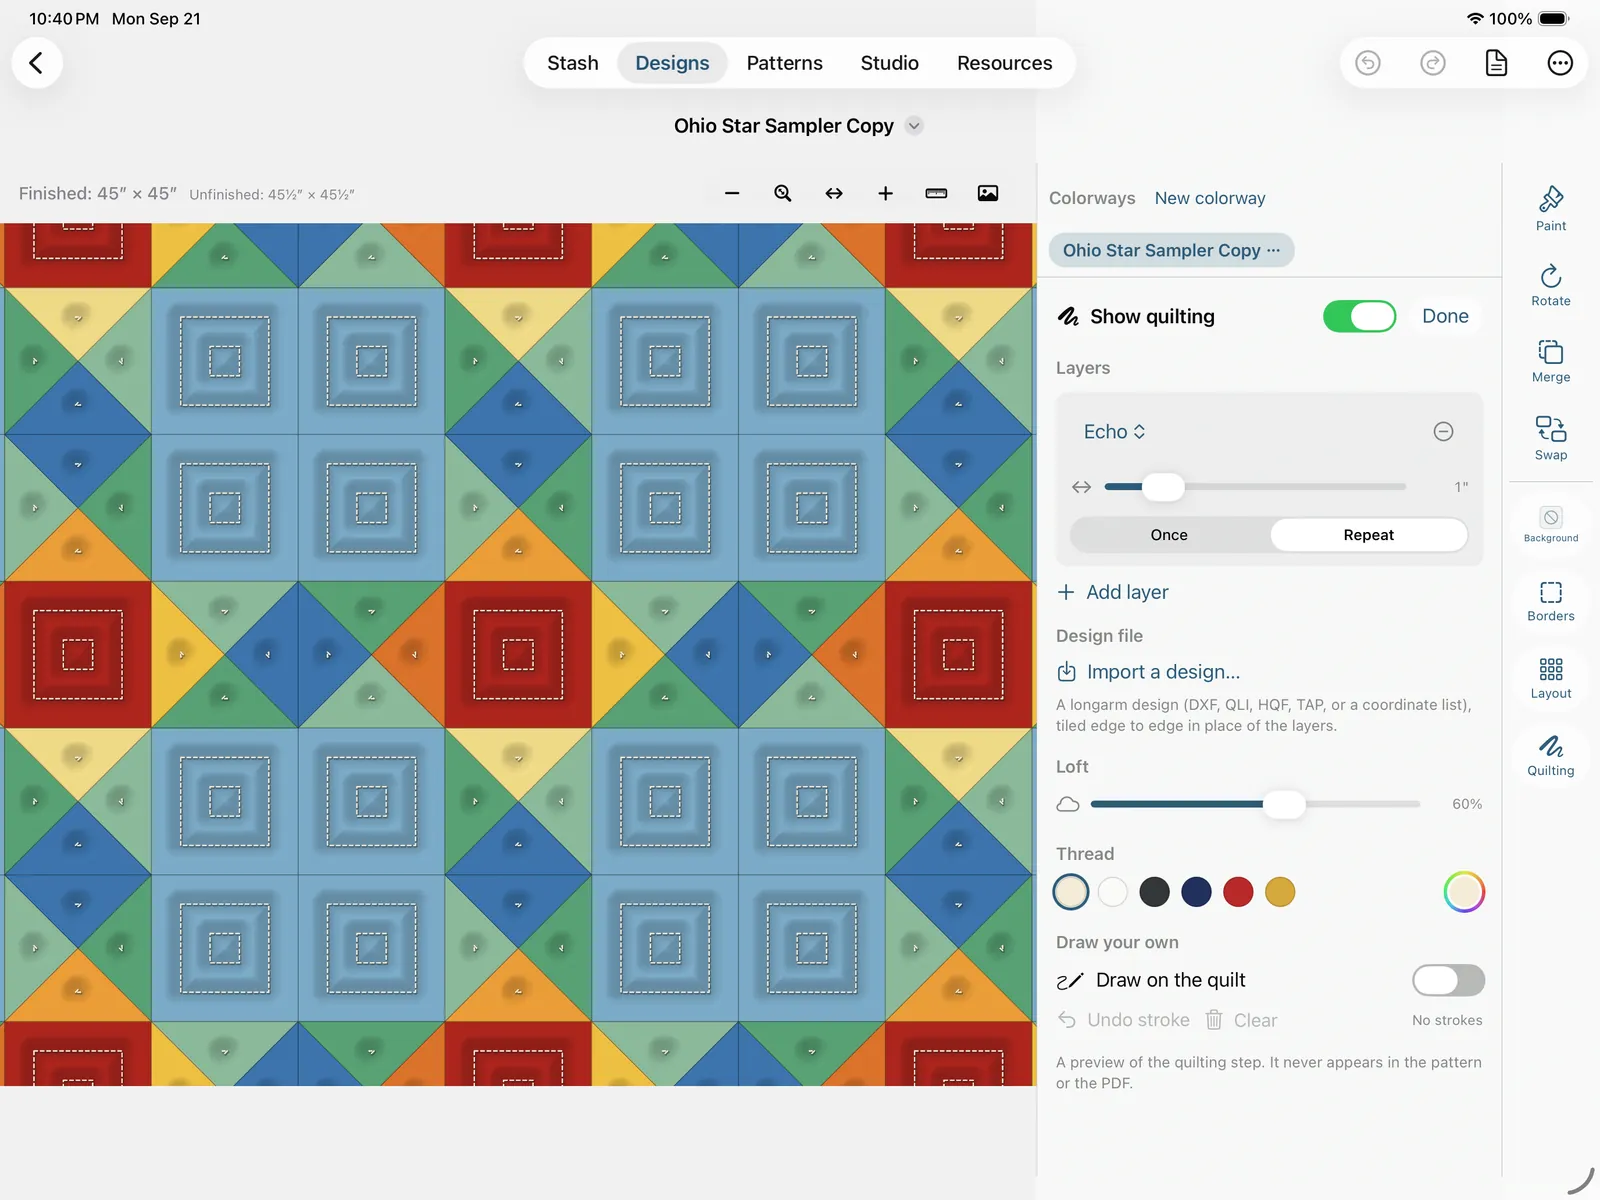1600x1200 pixels.
Task: Click New colorway link
Action: 1210,198
